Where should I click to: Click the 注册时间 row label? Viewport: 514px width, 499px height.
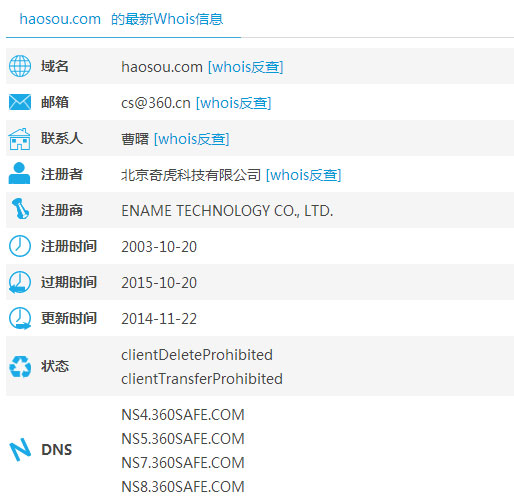coord(69,246)
